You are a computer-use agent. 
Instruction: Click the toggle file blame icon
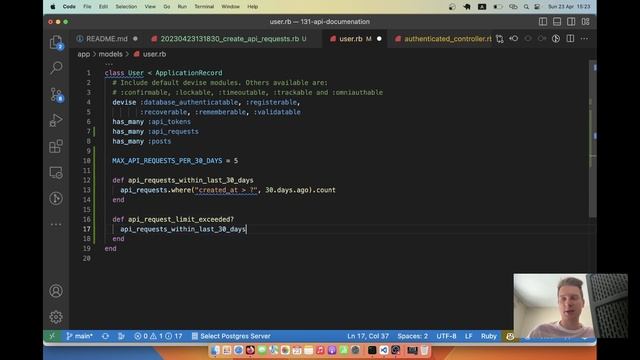pos(556,39)
